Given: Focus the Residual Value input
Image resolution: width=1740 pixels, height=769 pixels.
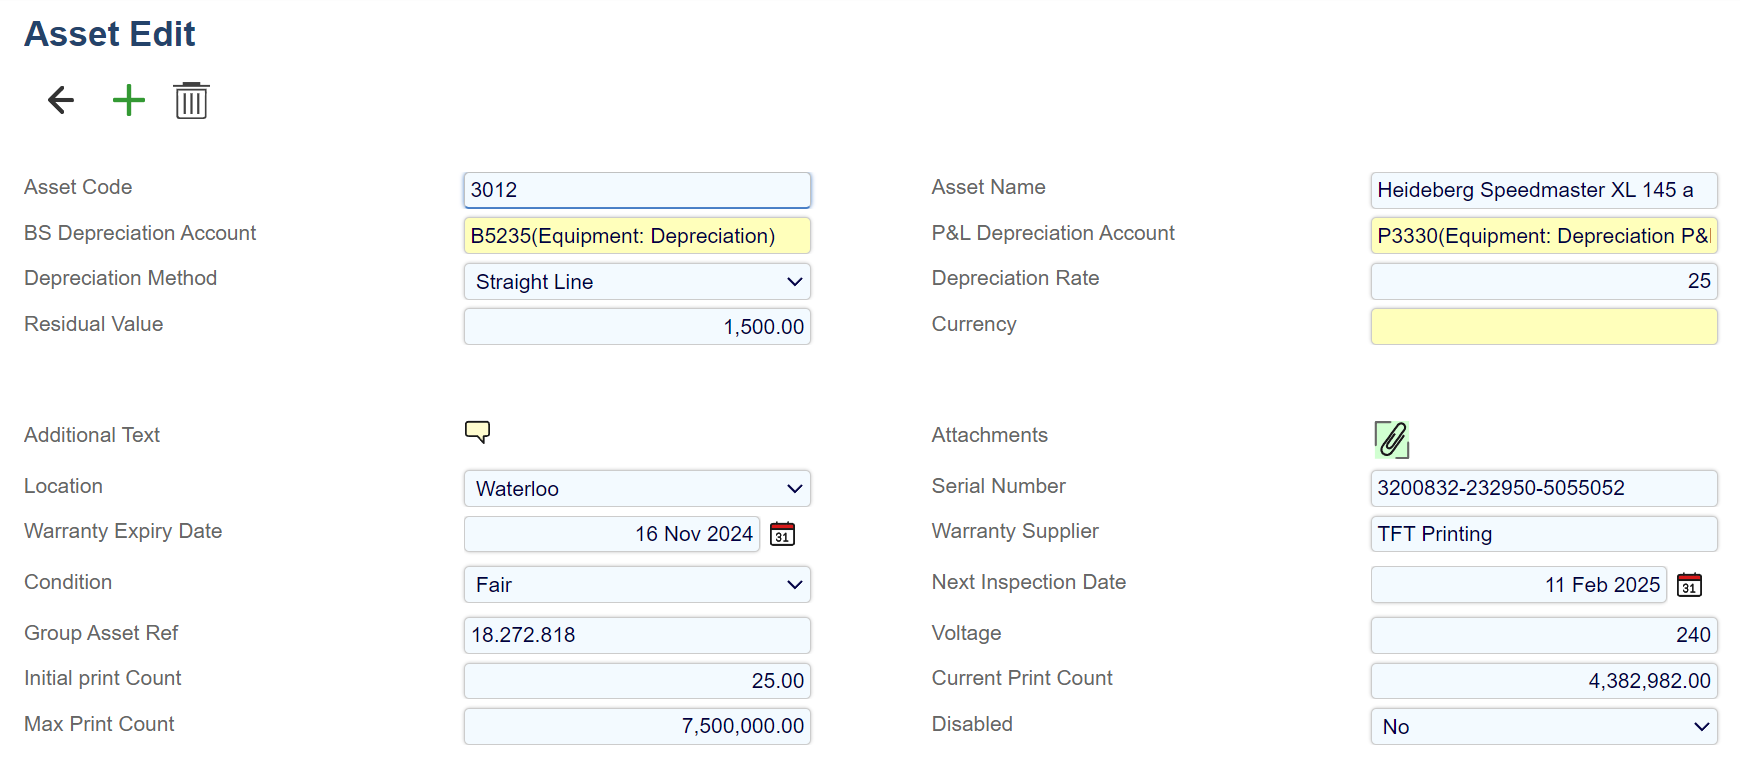Looking at the screenshot, I should [637, 327].
